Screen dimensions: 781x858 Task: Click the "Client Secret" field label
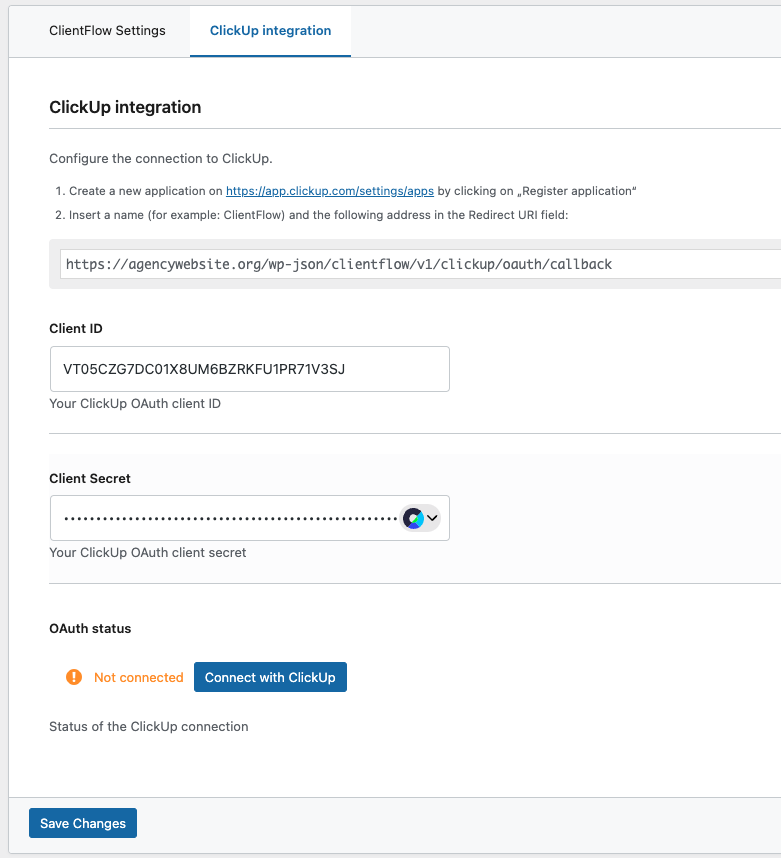(90, 478)
